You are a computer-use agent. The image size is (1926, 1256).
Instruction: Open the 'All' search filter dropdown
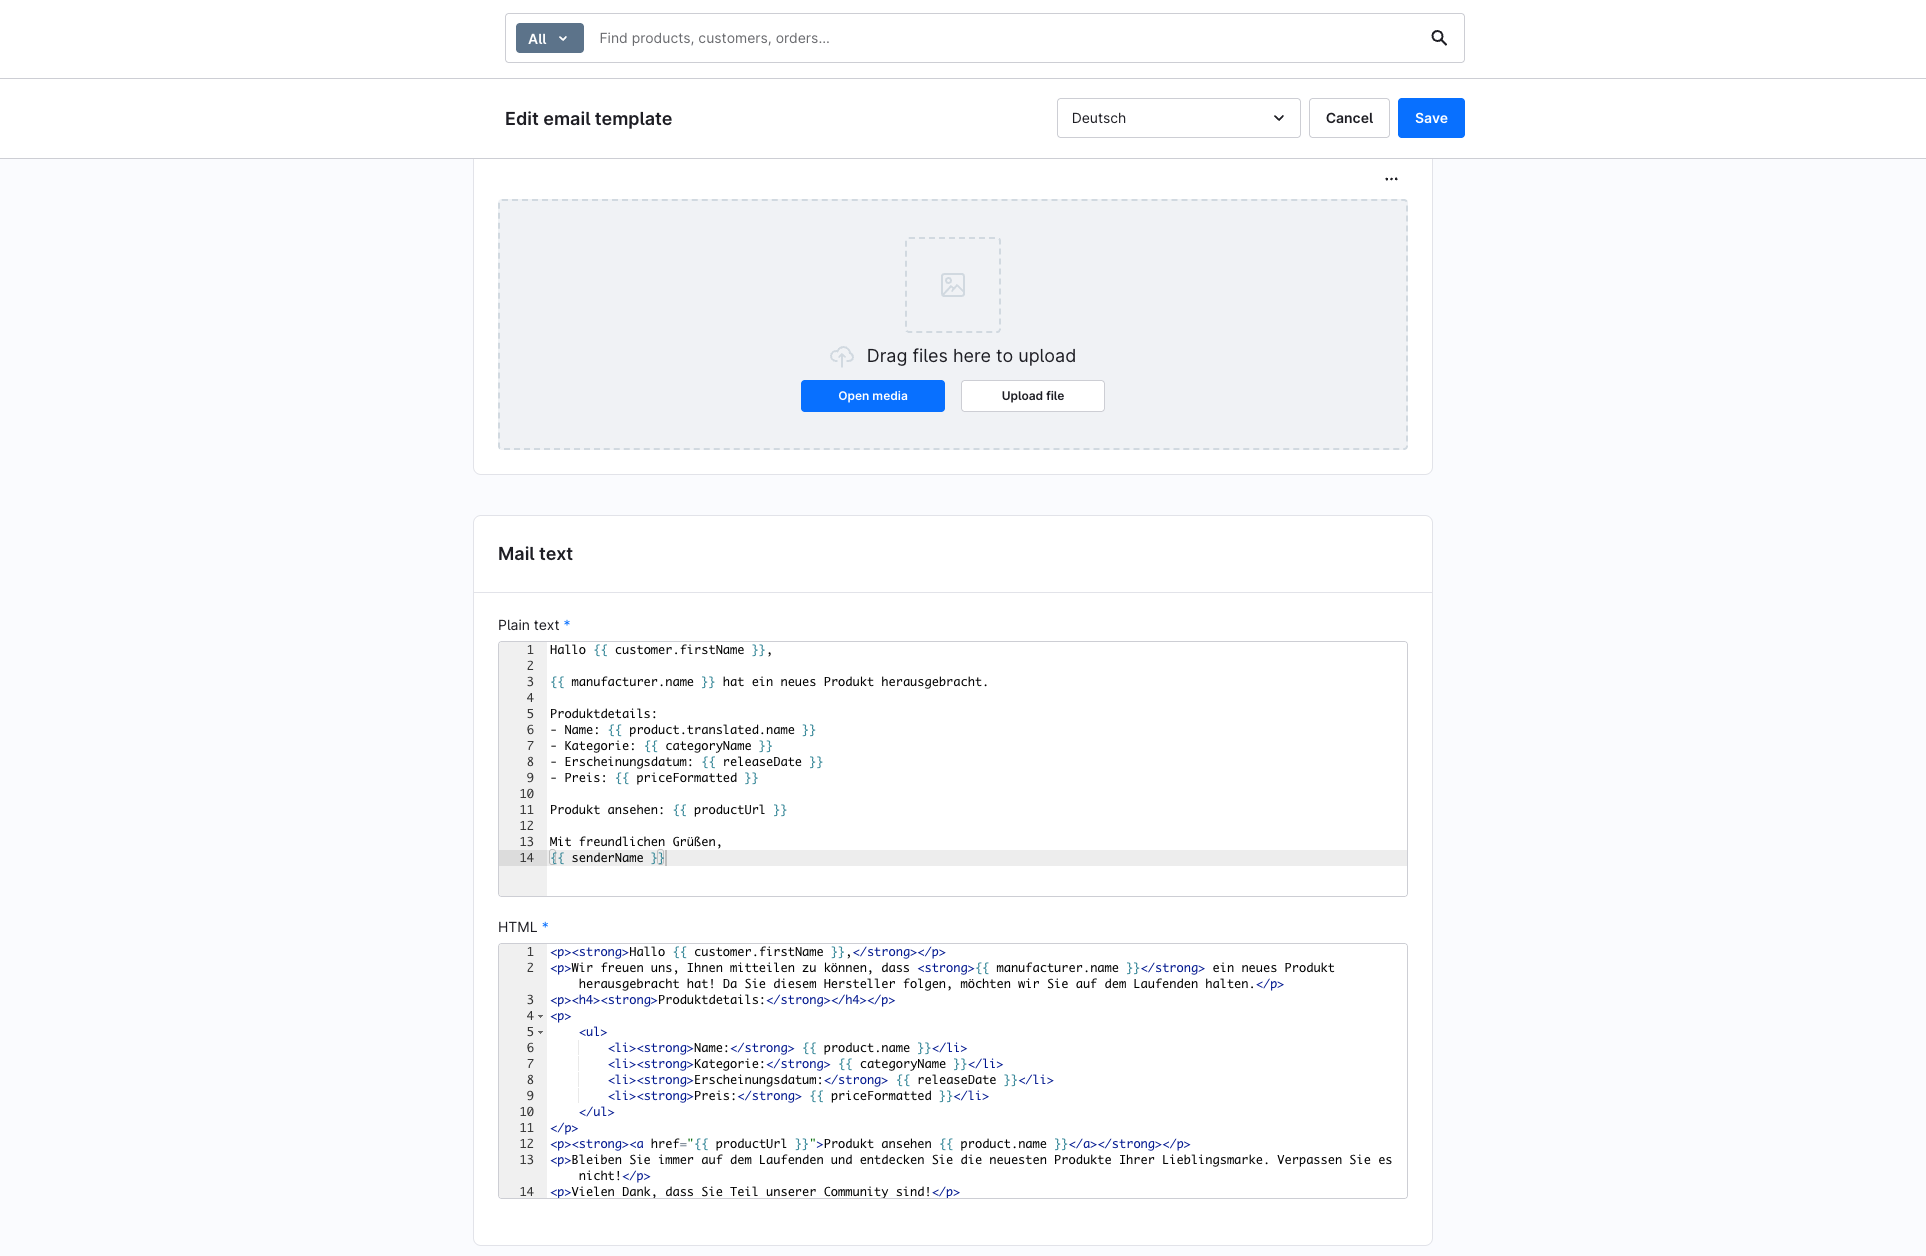click(549, 38)
